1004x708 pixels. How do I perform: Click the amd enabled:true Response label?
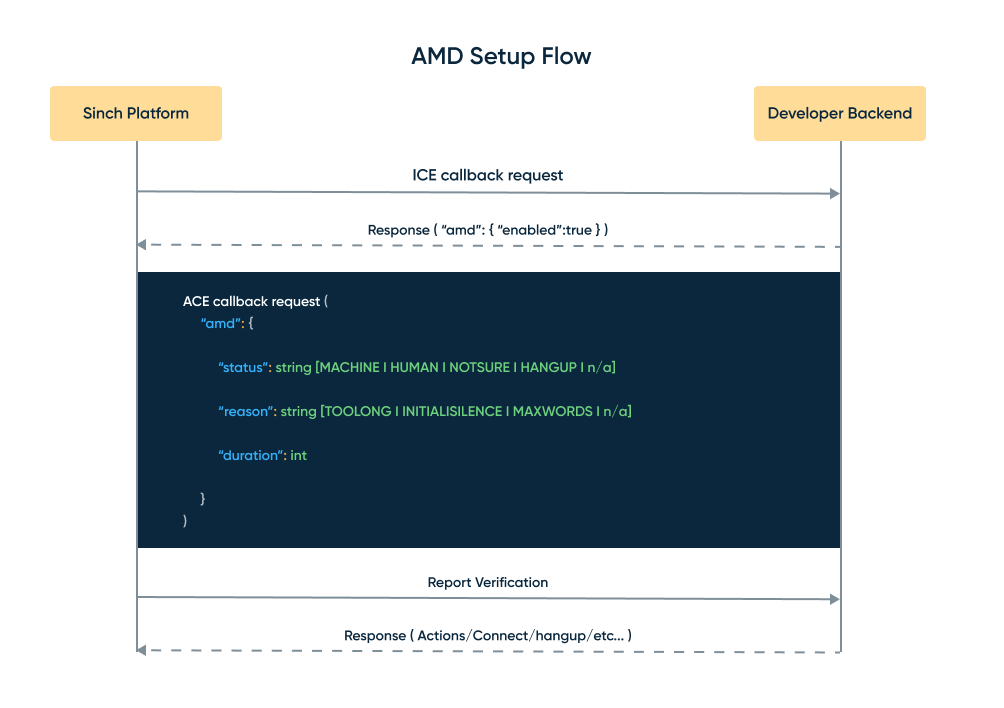[x=488, y=230]
